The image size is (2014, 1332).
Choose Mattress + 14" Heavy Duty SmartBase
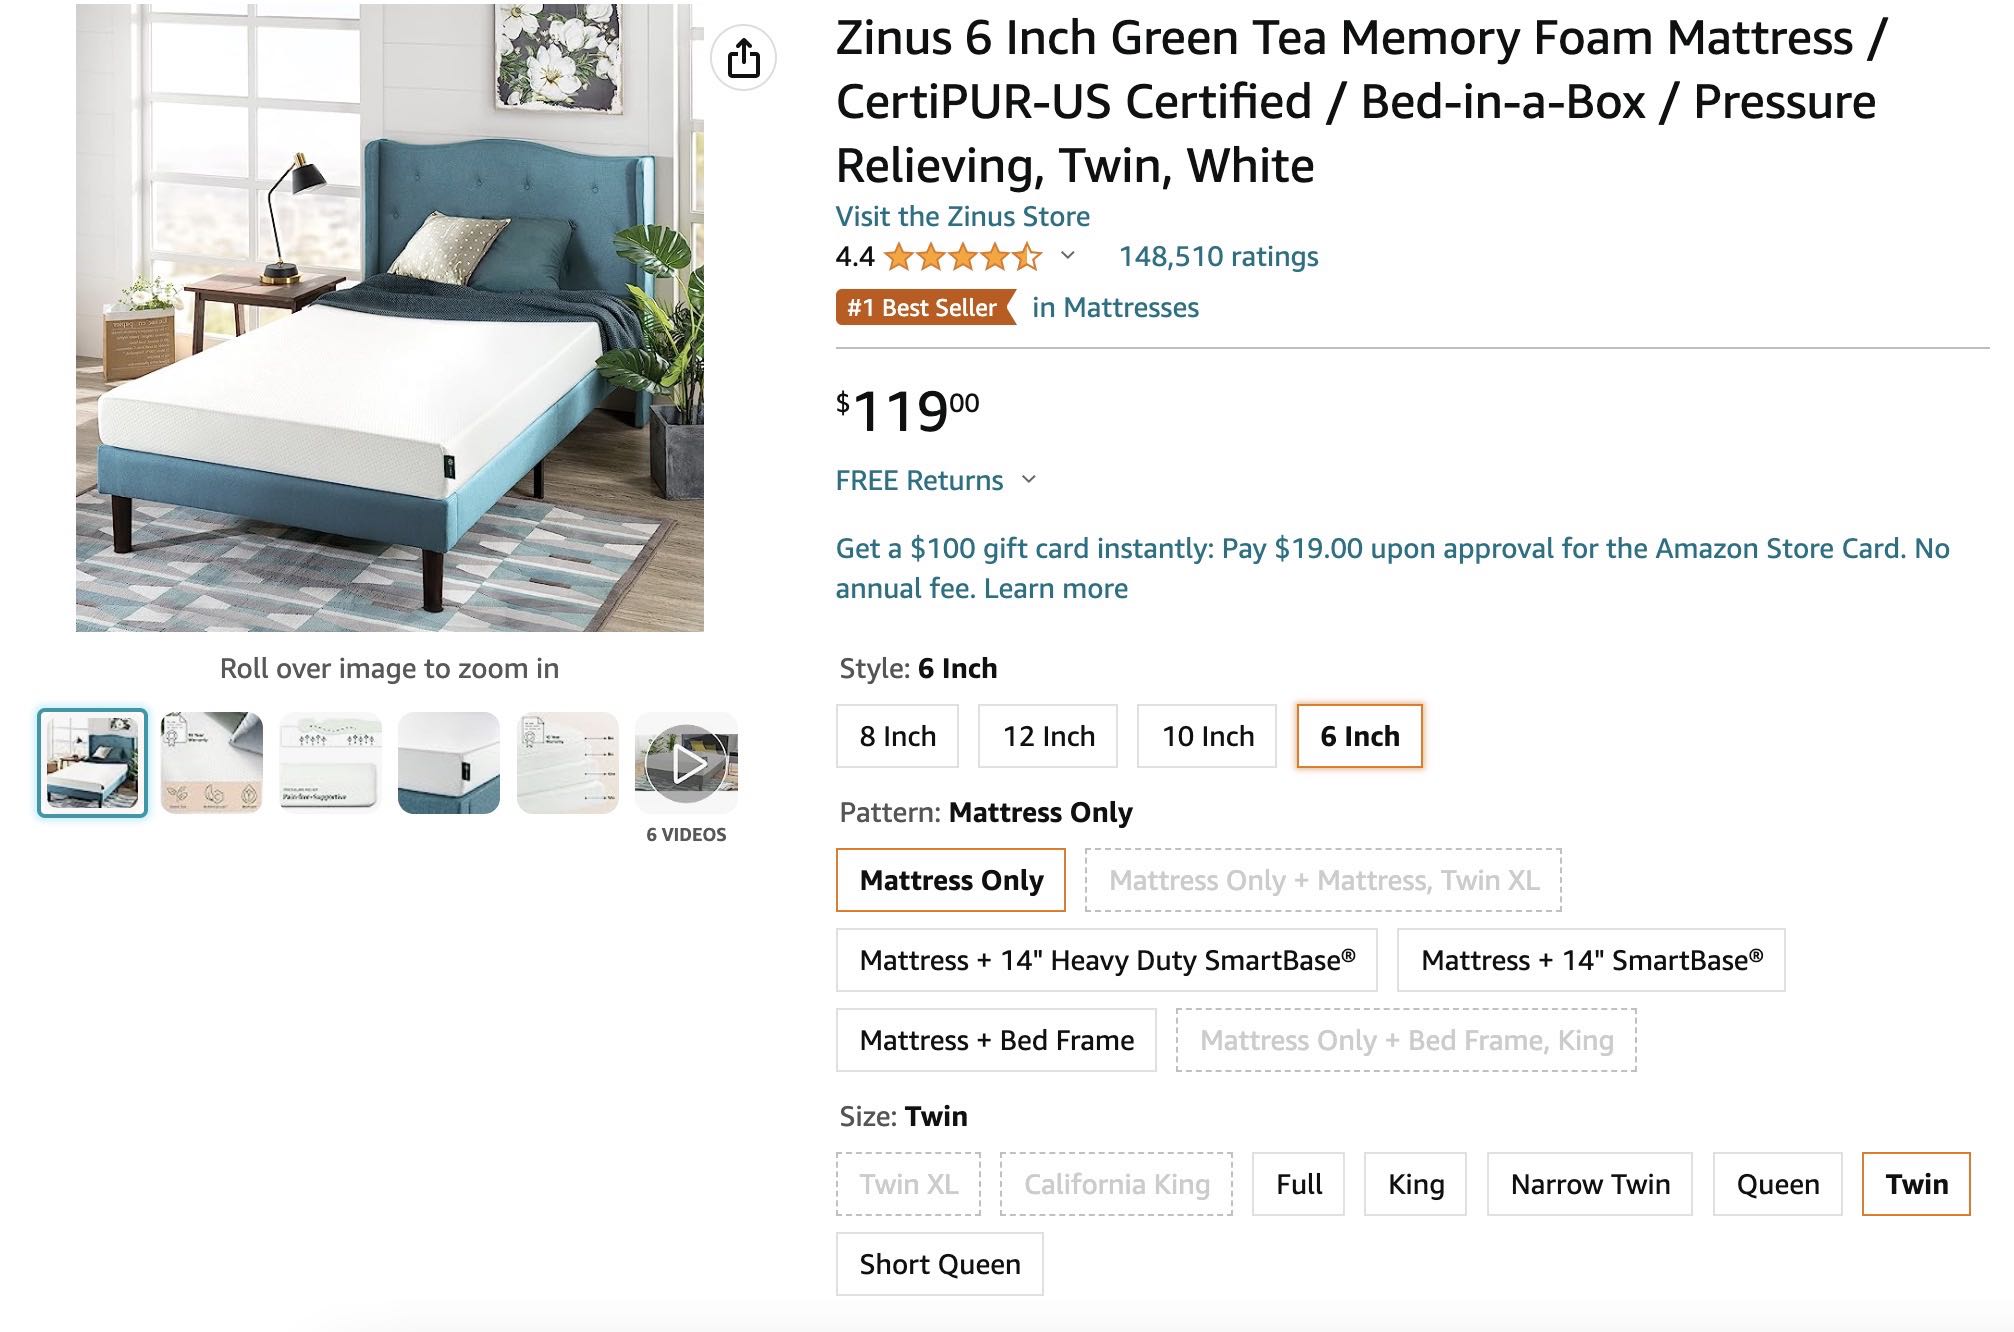[1107, 961]
